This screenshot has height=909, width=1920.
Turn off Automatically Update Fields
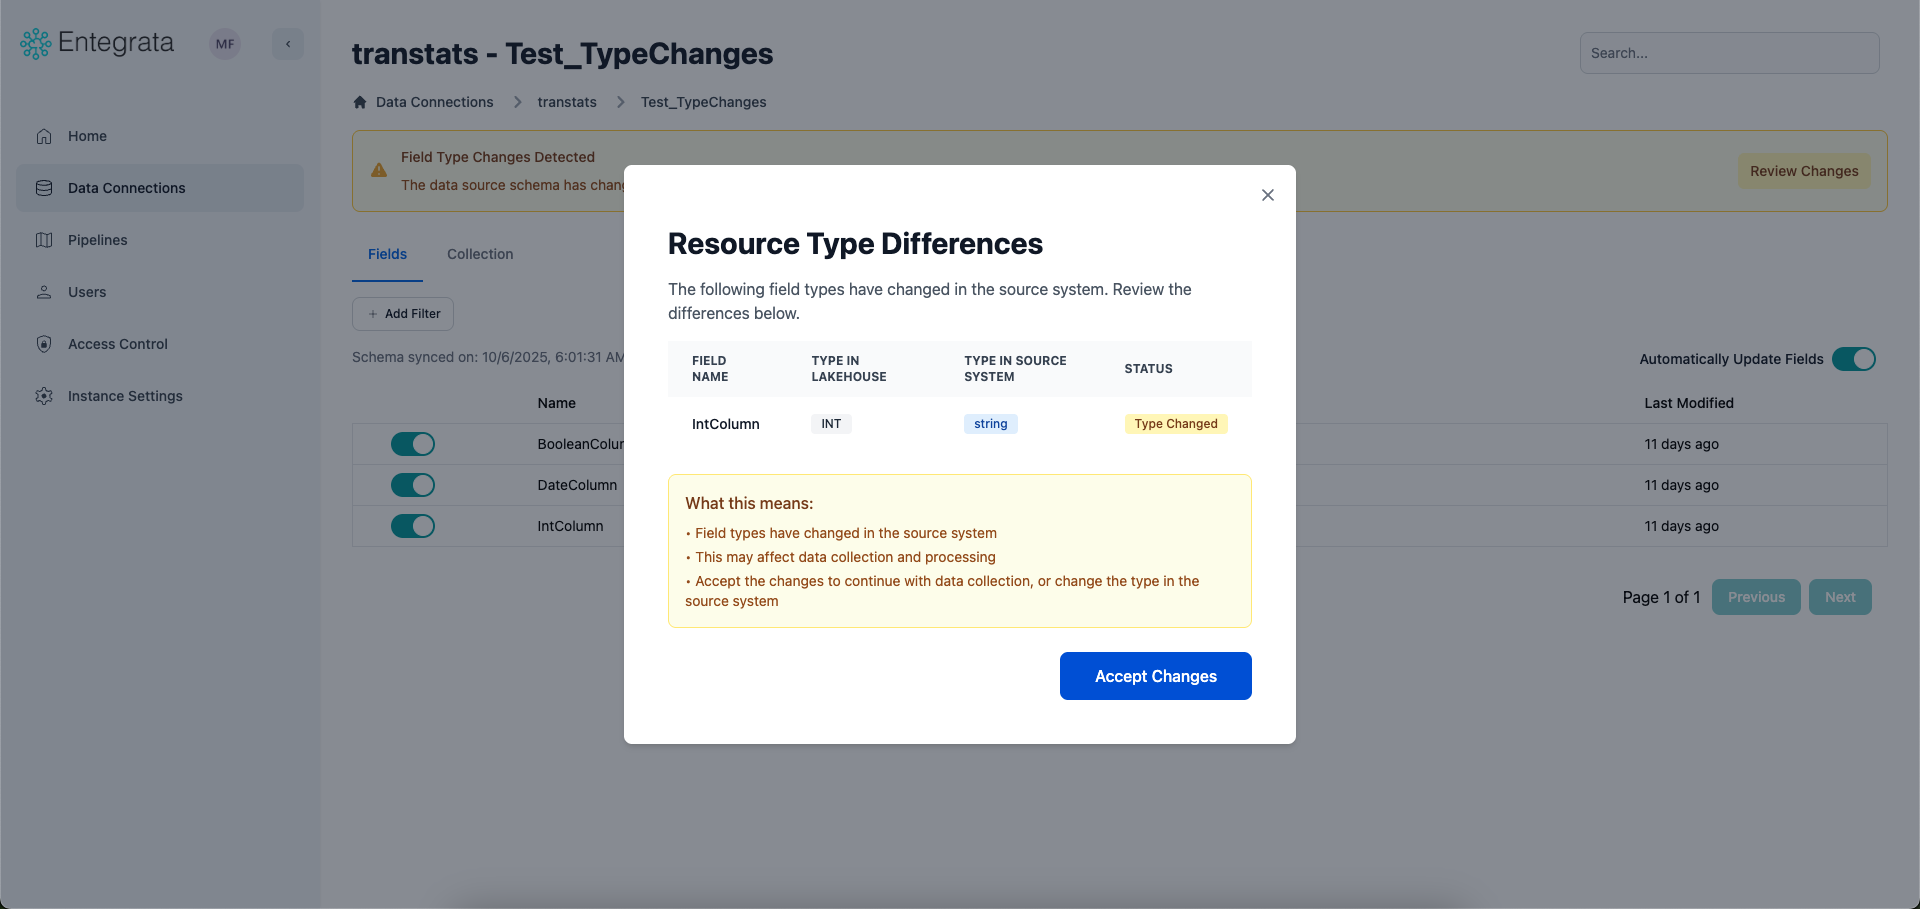coord(1854,359)
